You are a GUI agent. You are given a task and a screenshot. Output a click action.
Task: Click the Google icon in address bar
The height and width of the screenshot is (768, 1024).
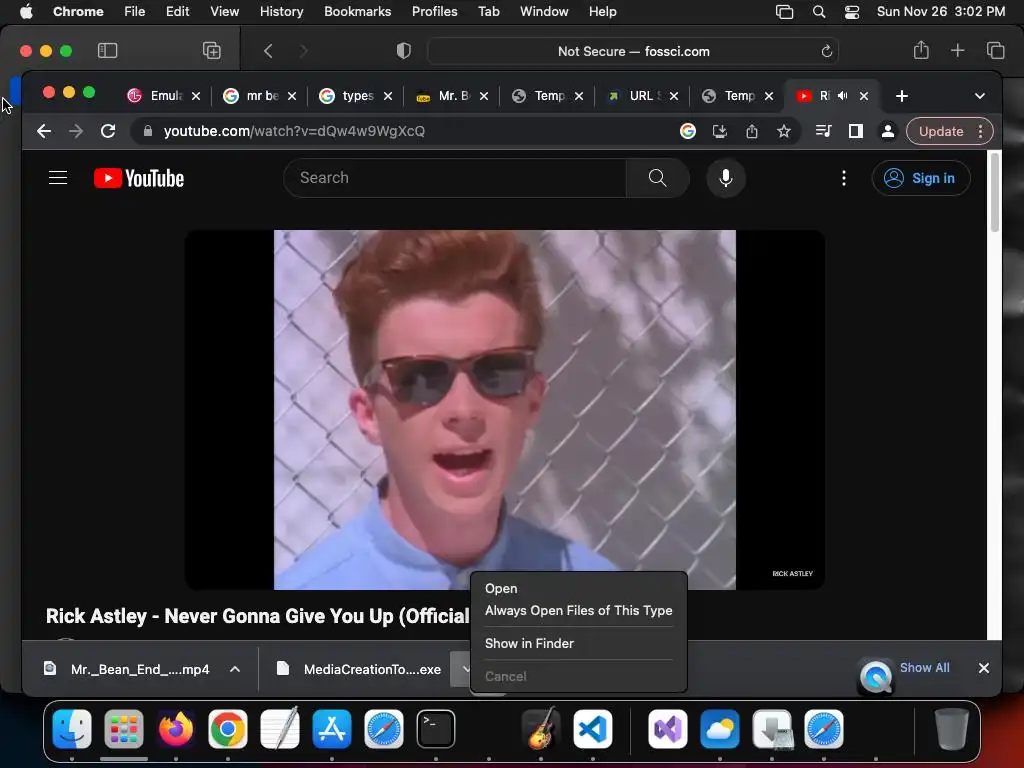point(688,131)
